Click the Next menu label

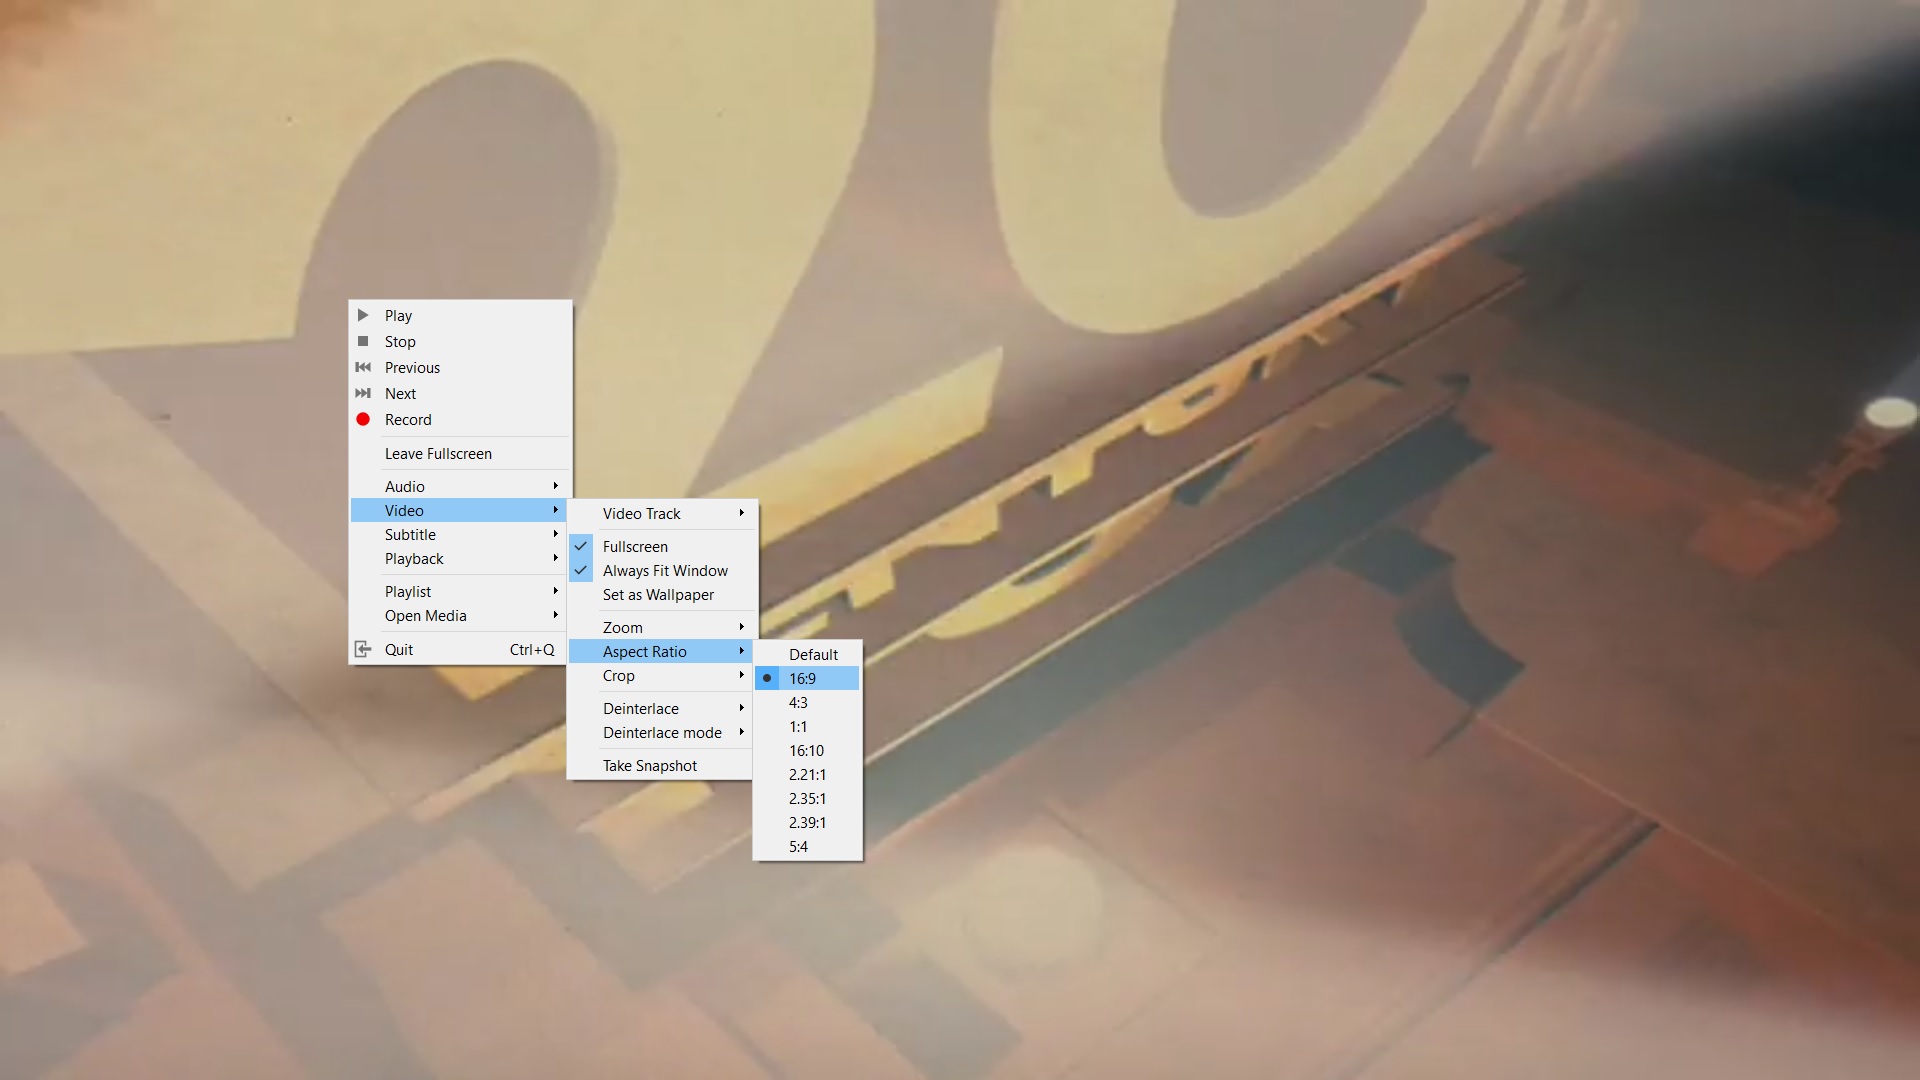pyautogui.click(x=400, y=393)
